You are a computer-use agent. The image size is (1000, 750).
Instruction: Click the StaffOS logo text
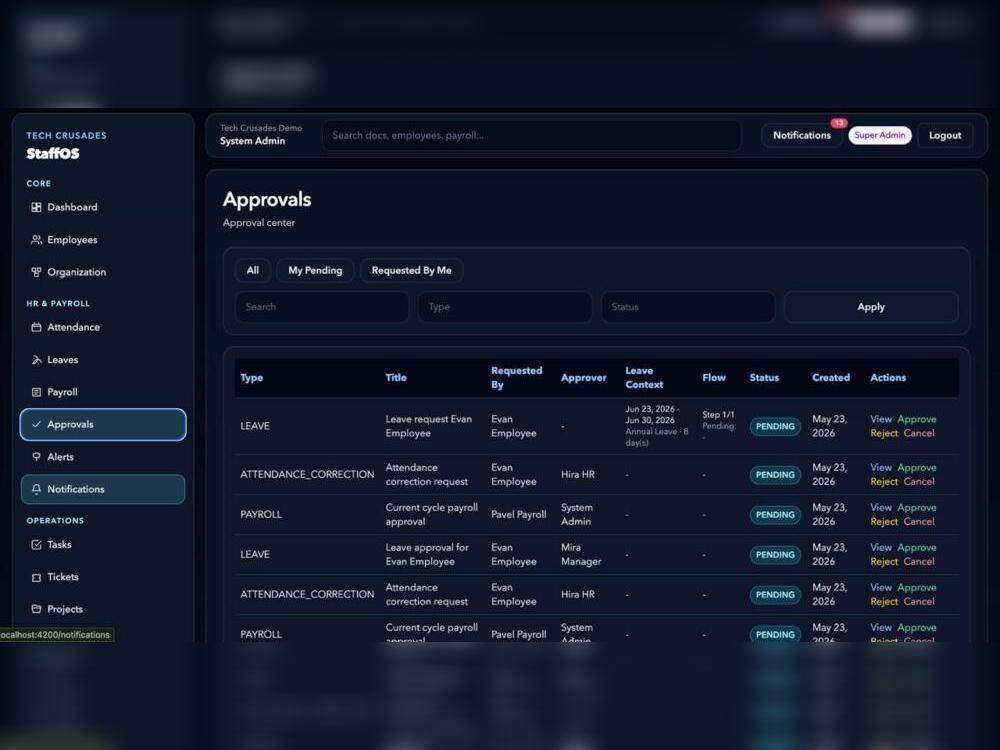[53, 154]
